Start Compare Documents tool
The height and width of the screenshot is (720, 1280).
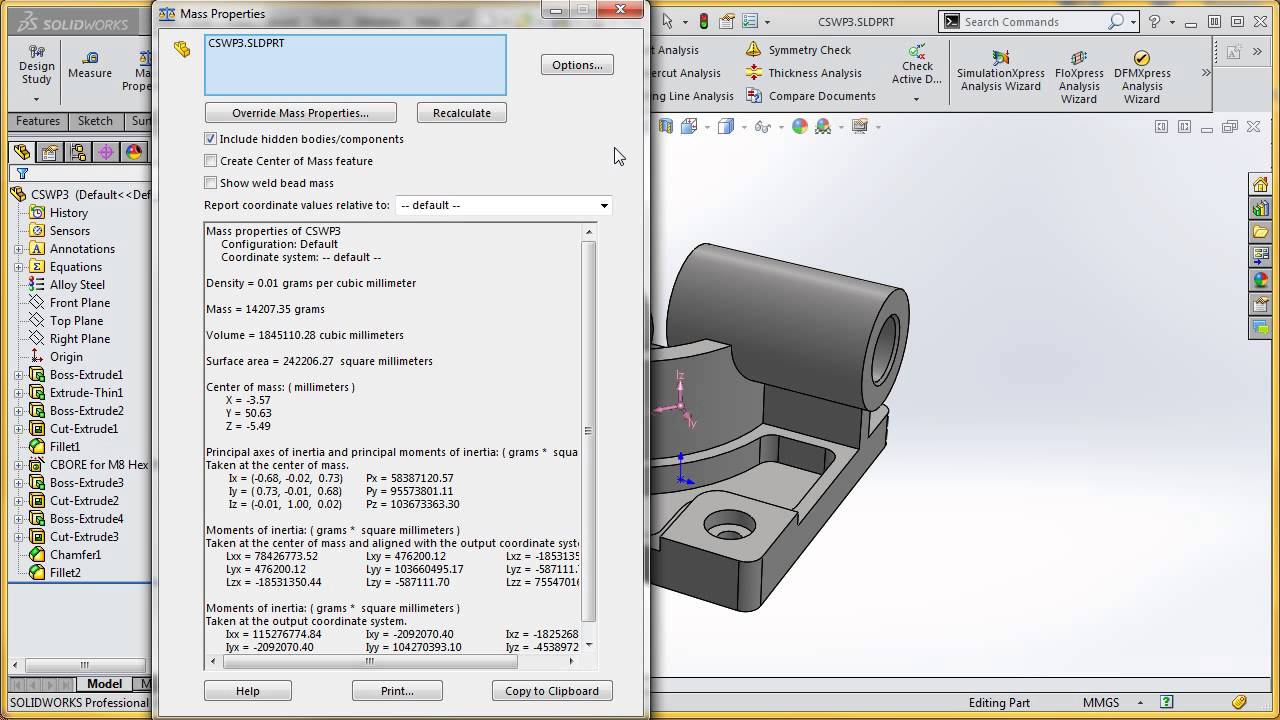click(811, 96)
